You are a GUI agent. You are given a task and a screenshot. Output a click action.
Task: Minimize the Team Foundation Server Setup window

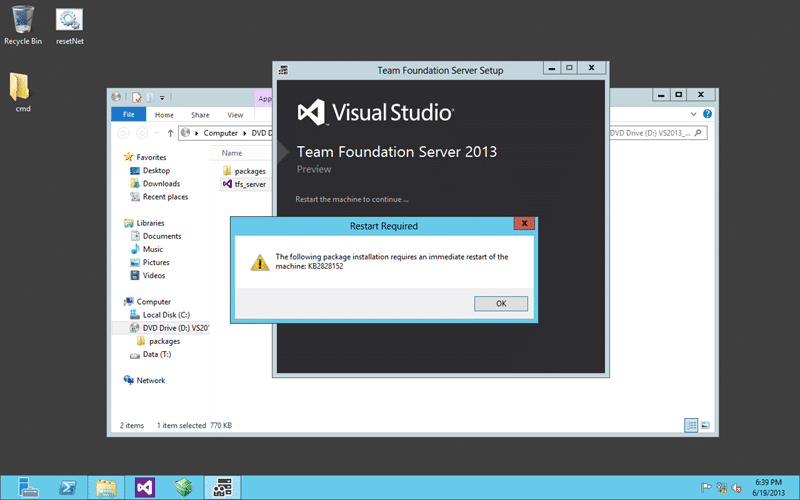pos(551,68)
